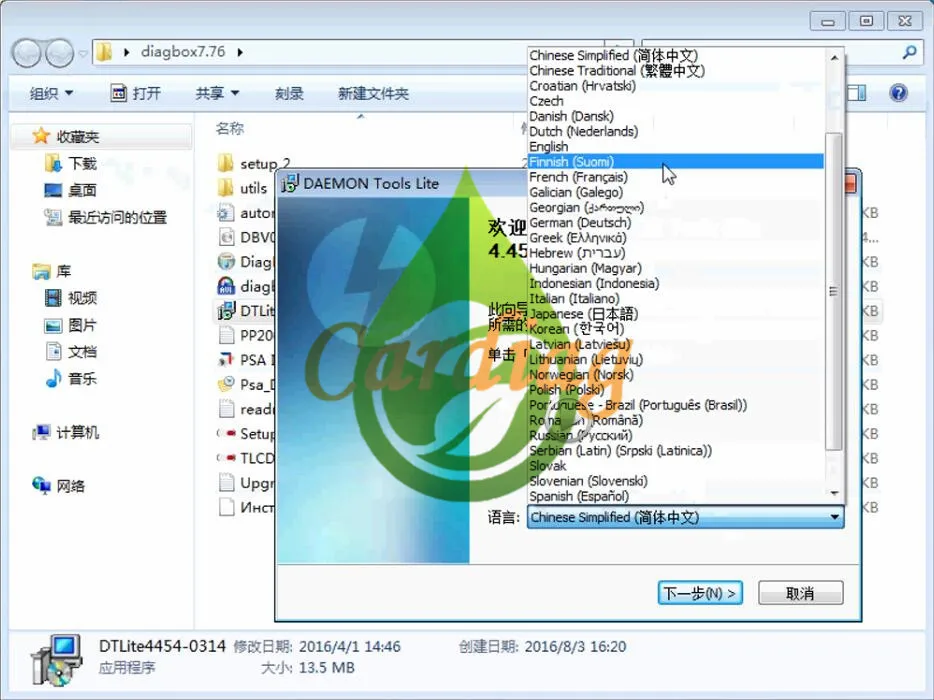This screenshot has width=934, height=700.
Task: Select Dutch (Nederlands) option
Action: tap(675, 131)
